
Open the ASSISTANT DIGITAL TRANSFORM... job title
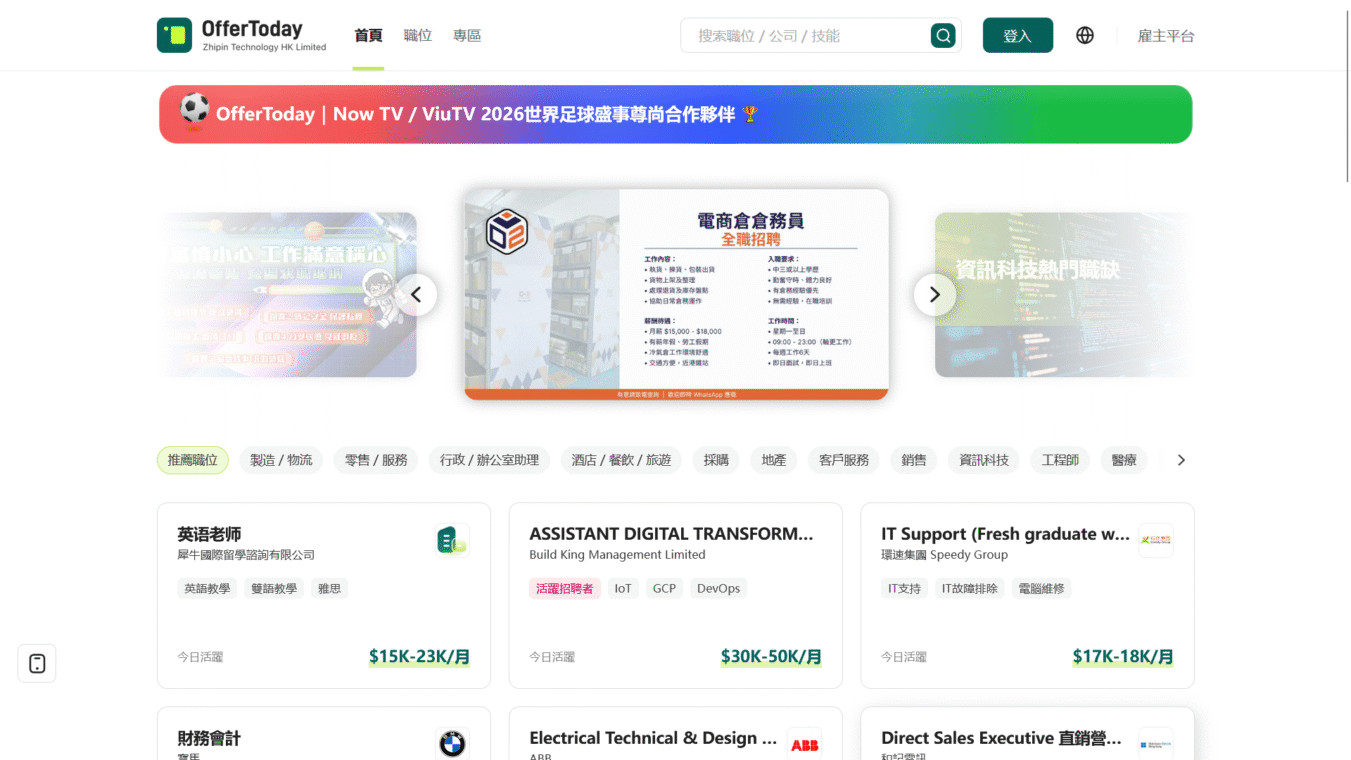tap(671, 534)
